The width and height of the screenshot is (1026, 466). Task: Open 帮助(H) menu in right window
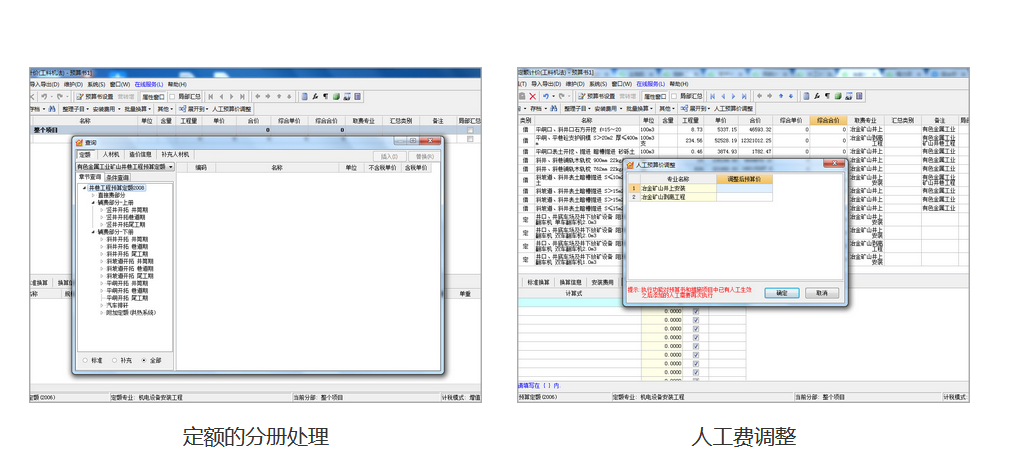click(x=679, y=84)
